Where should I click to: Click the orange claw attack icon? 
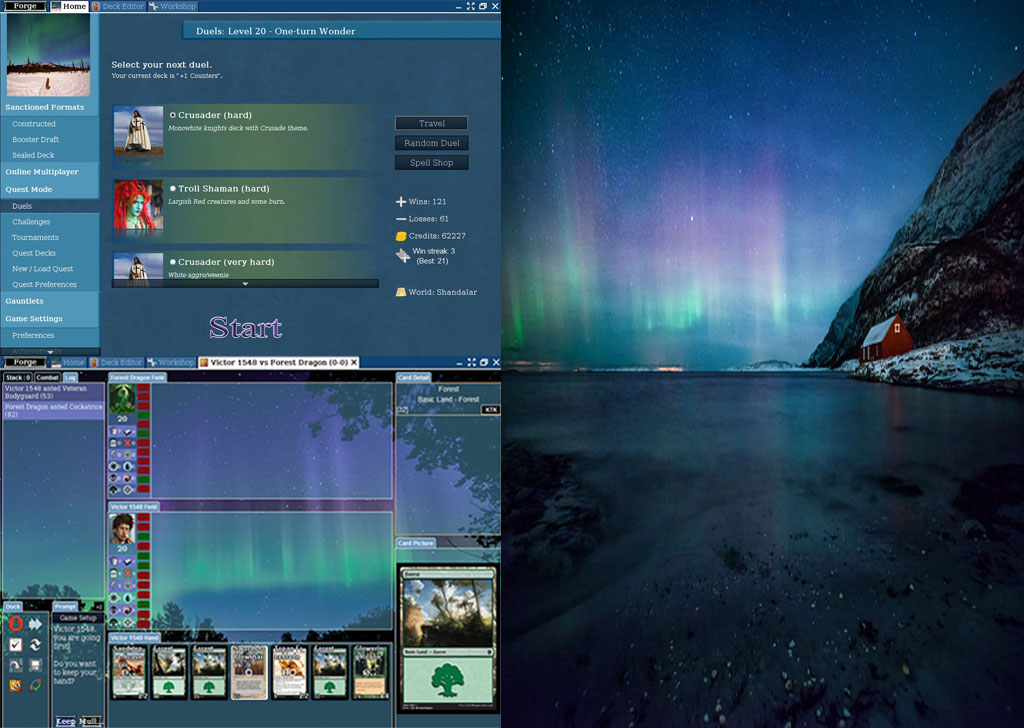[15, 685]
